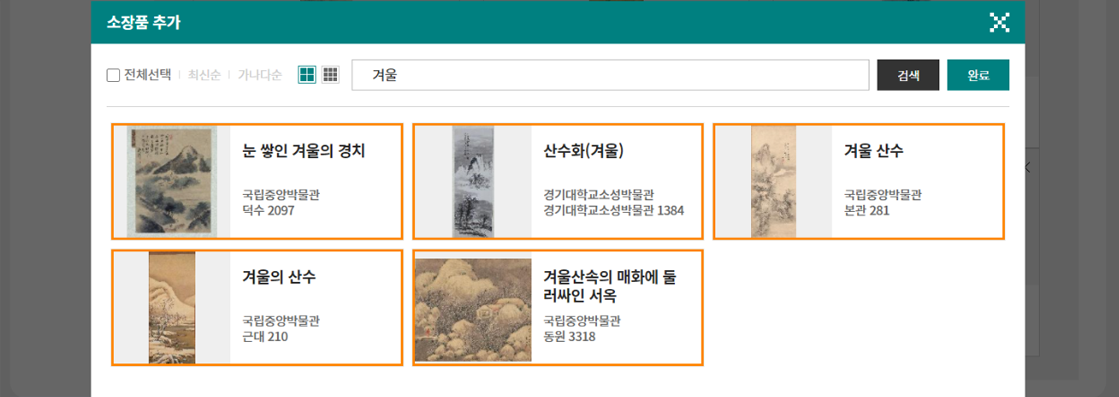1119x397 pixels.
Task: Select thumbnail of 산수화(겨울)
Action: (x=472, y=181)
